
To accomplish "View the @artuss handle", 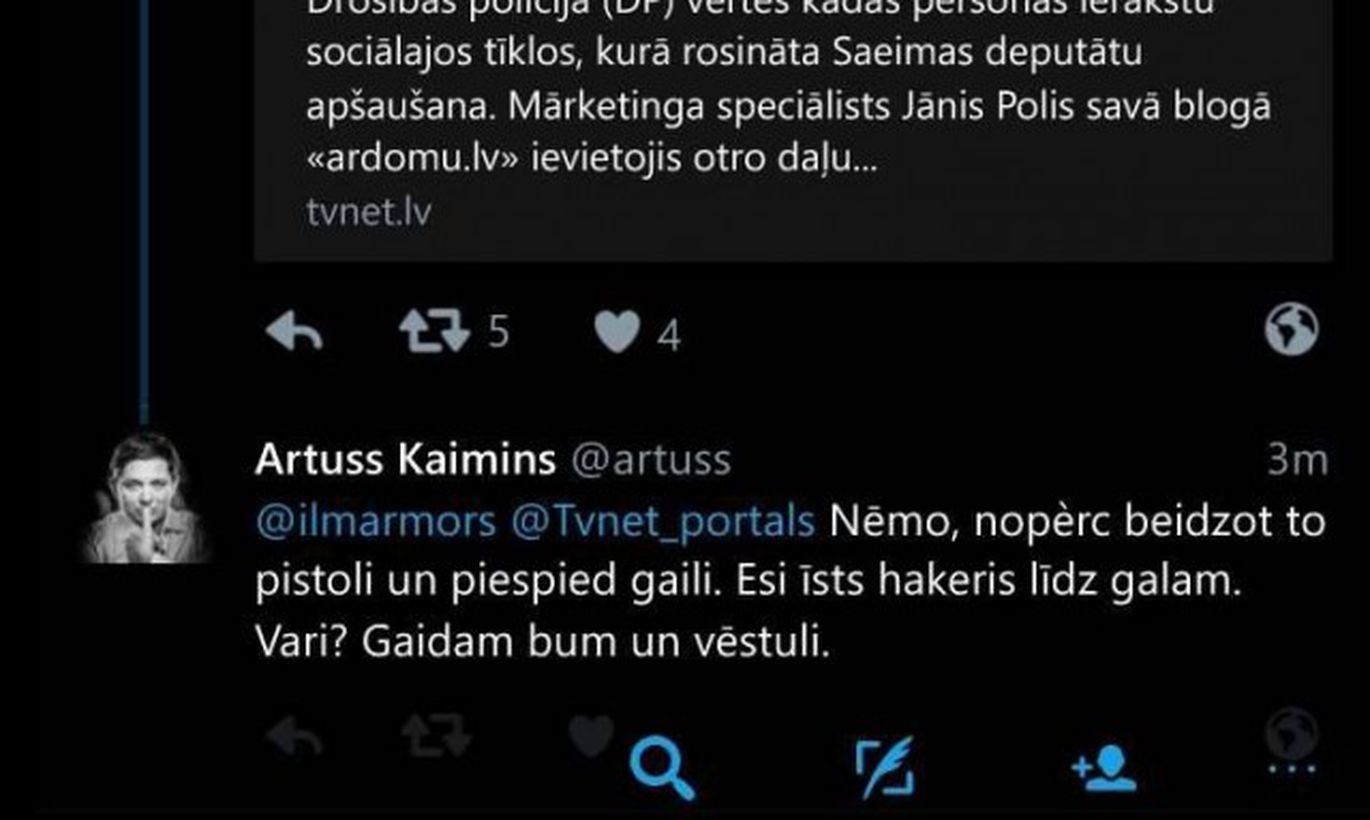I will point(650,460).
